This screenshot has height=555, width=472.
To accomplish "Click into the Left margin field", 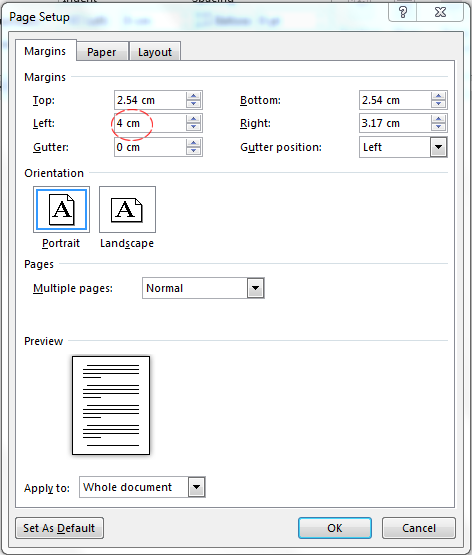I will coord(150,123).
